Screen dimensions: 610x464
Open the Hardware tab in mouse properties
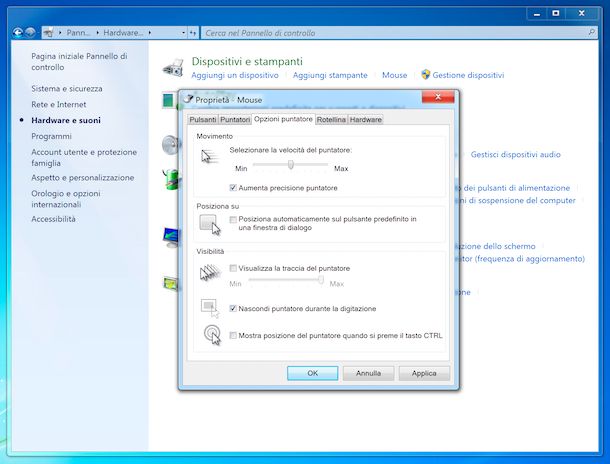pos(365,120)
